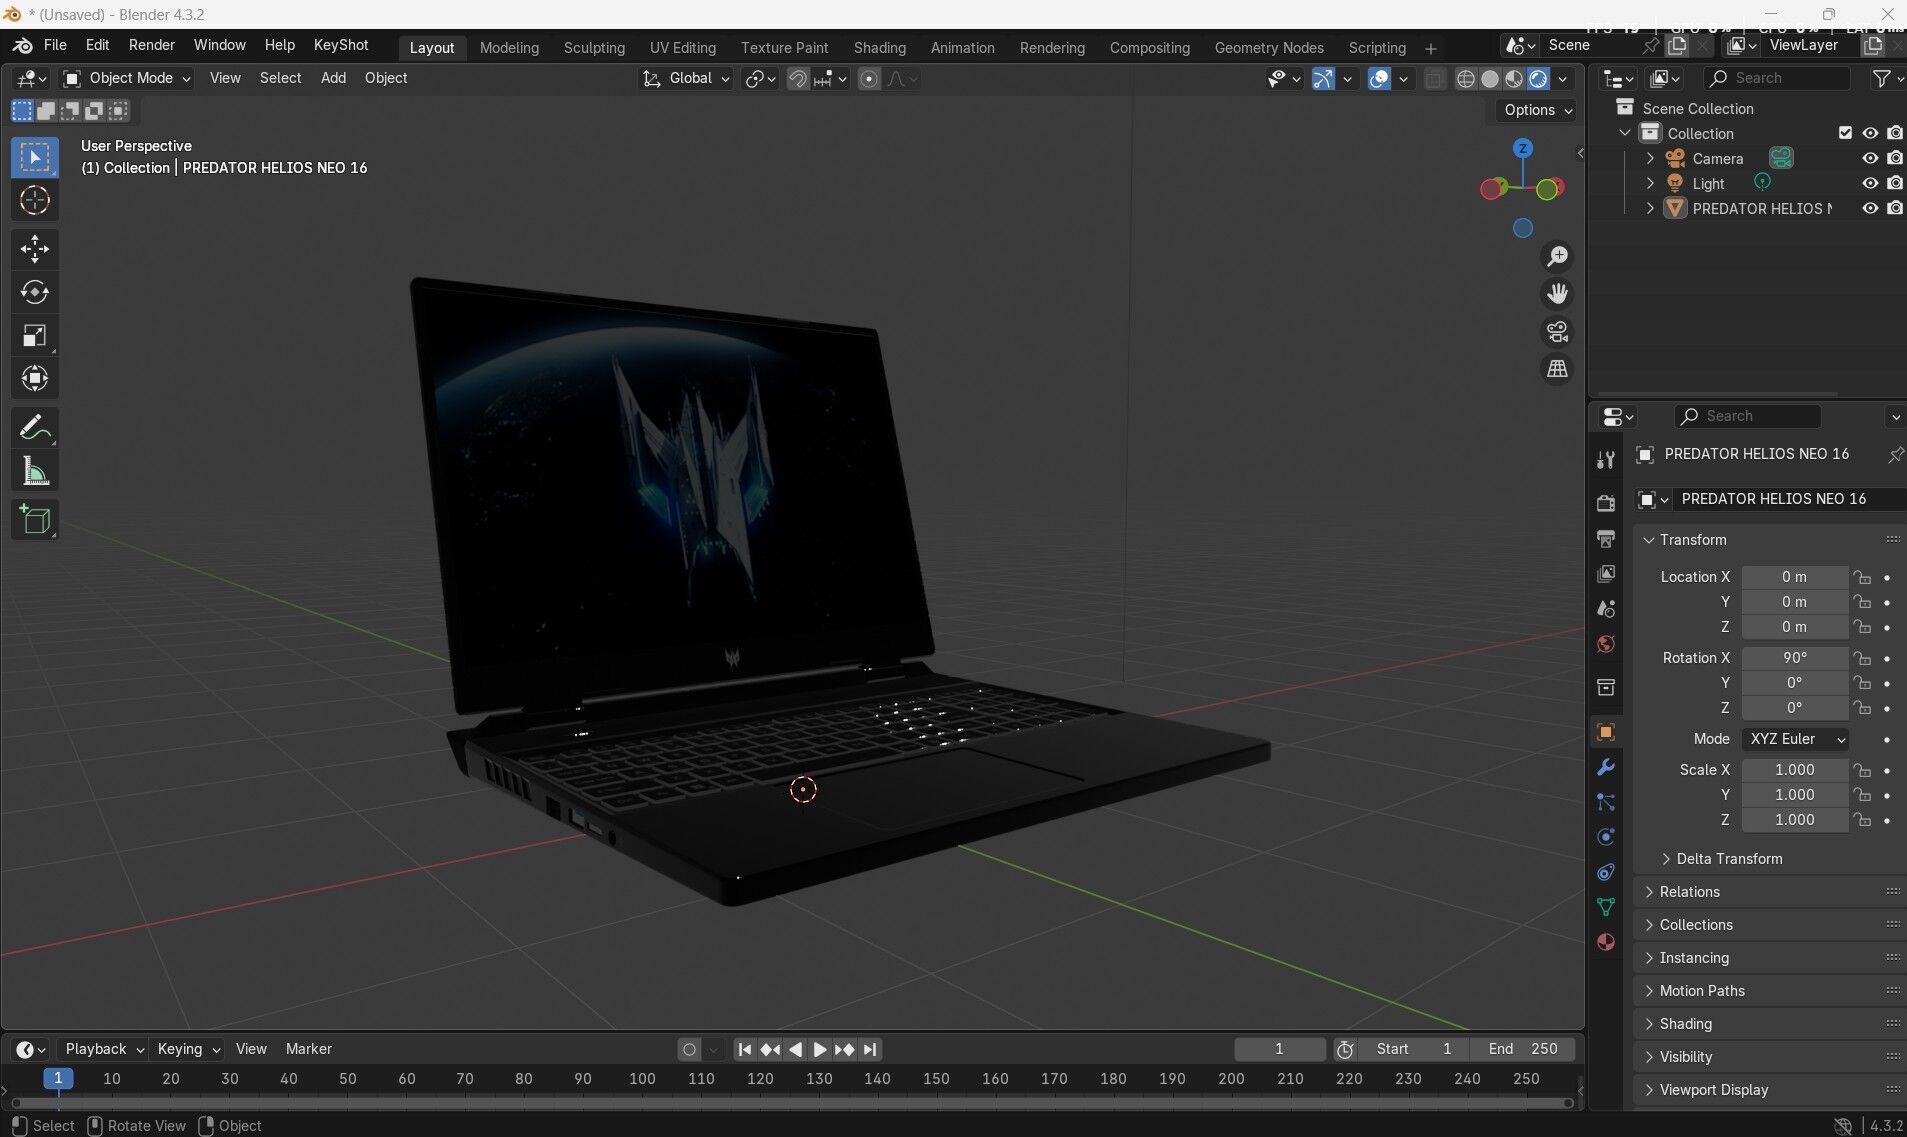This screenshot has height=1137, width=1907.
Task: Open the Object Constraints tab
Action: (x=1606, y=872)
